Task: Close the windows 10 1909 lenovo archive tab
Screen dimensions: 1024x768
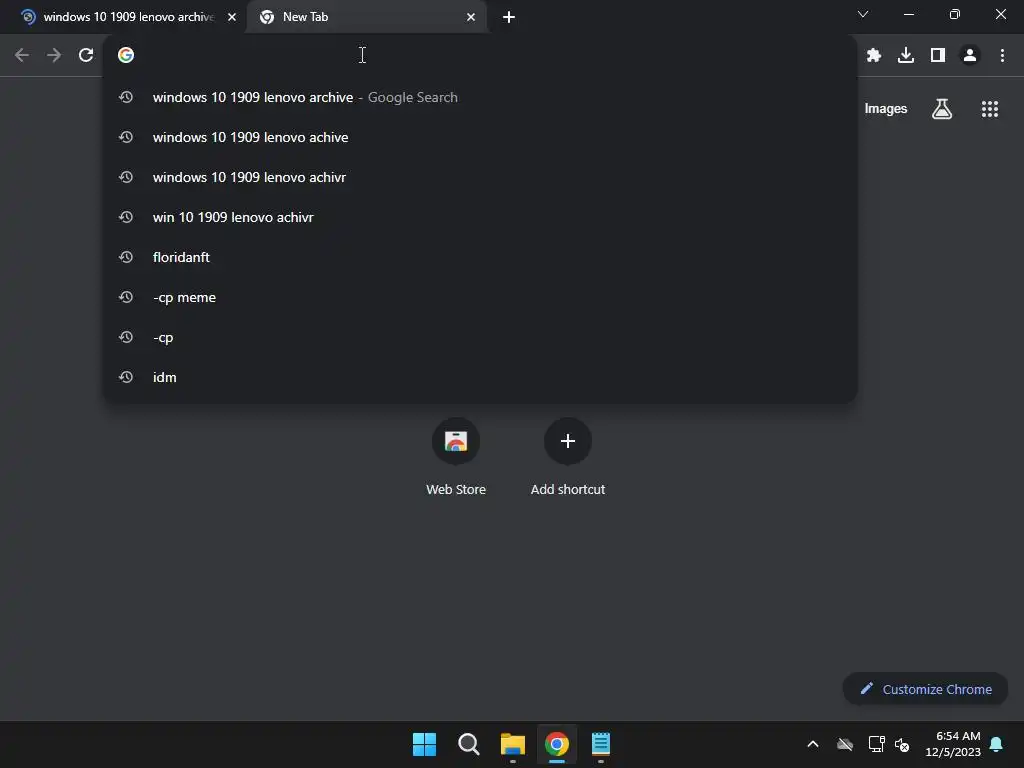Action: point(232,17)
